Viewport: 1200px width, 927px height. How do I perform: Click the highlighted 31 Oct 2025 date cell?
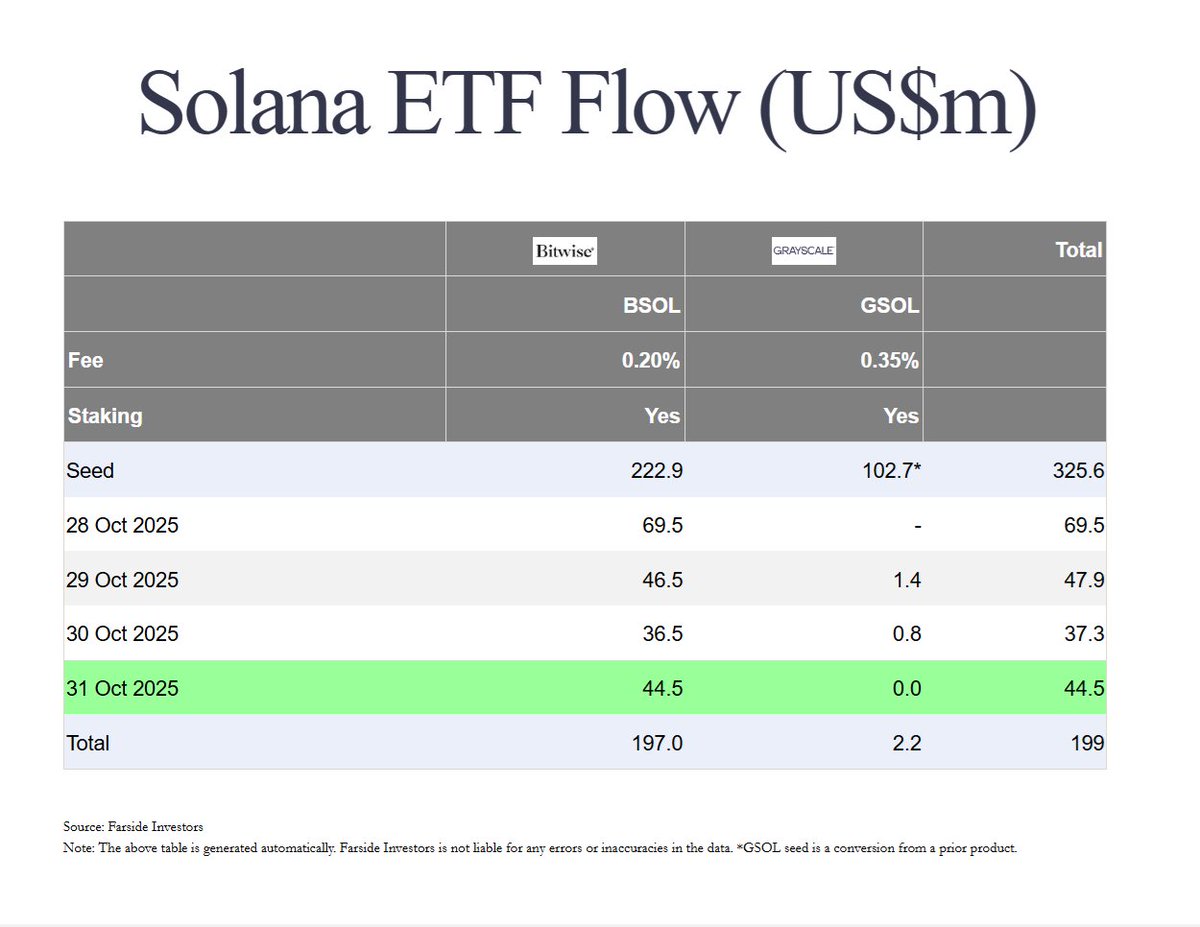pos(122,688)
